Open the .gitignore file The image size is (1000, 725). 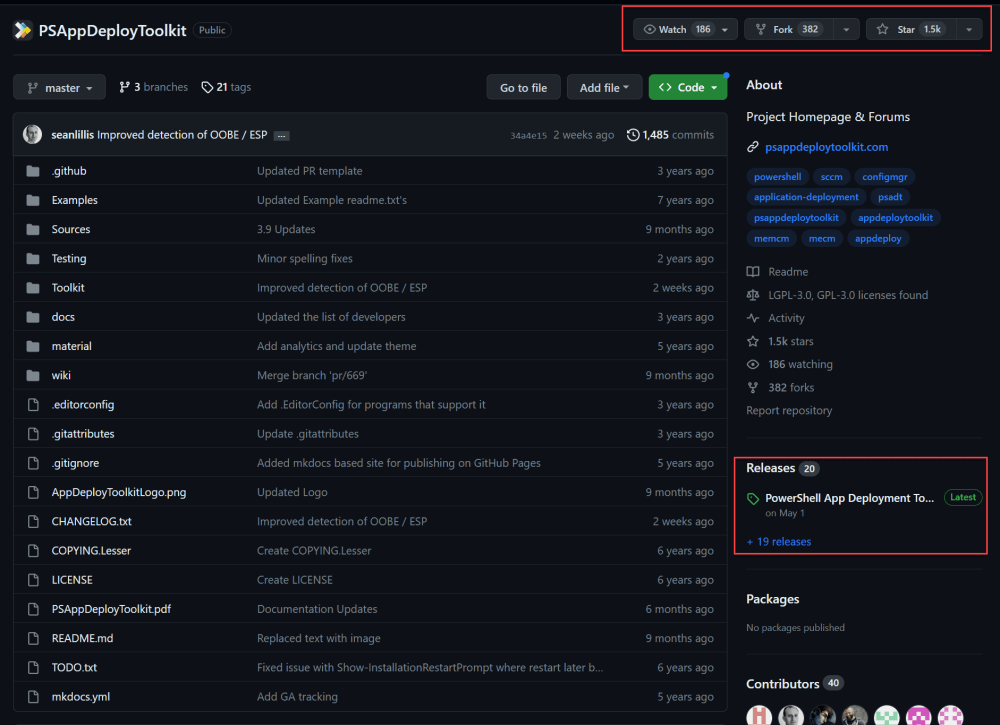point(75,463)
